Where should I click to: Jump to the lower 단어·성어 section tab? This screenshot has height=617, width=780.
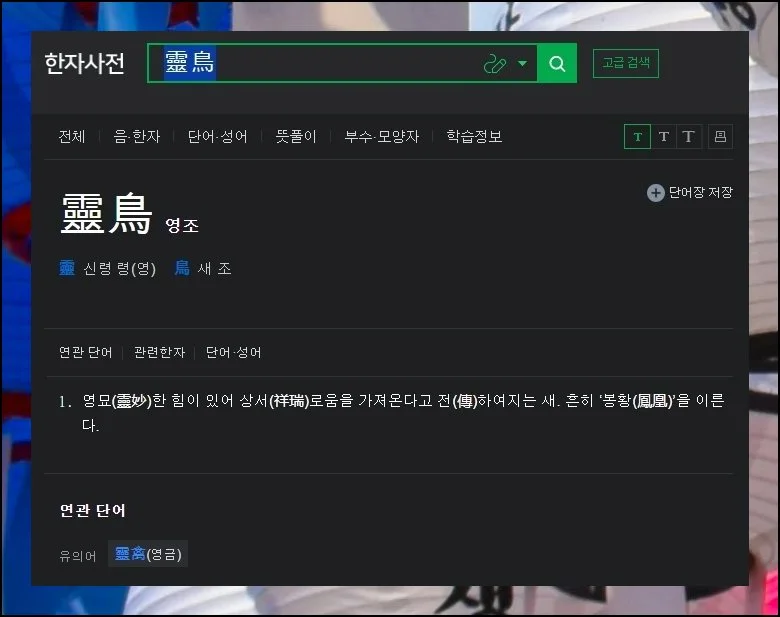pos(233,352)
